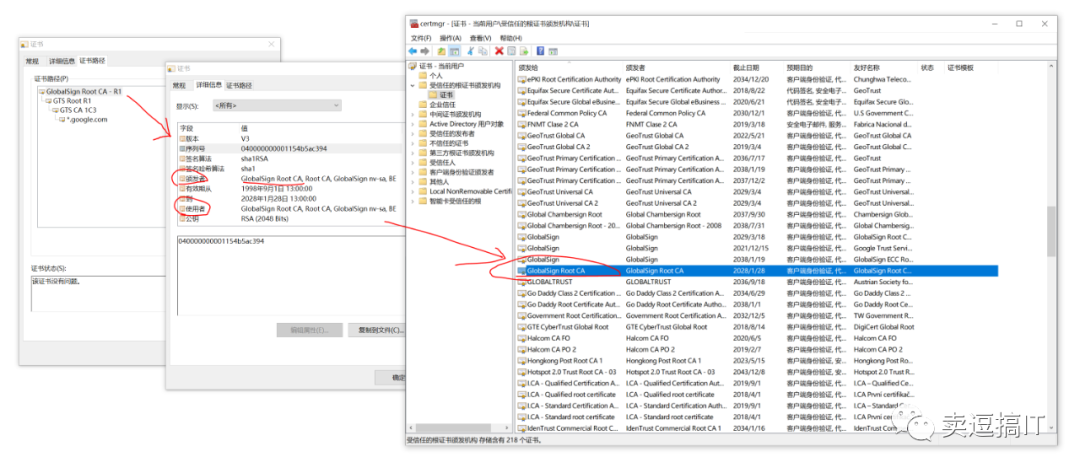This screenshot has height=473, width=1080.
Task: Expand the Local NonRemovable Certificates node
Action: point(413,191)
